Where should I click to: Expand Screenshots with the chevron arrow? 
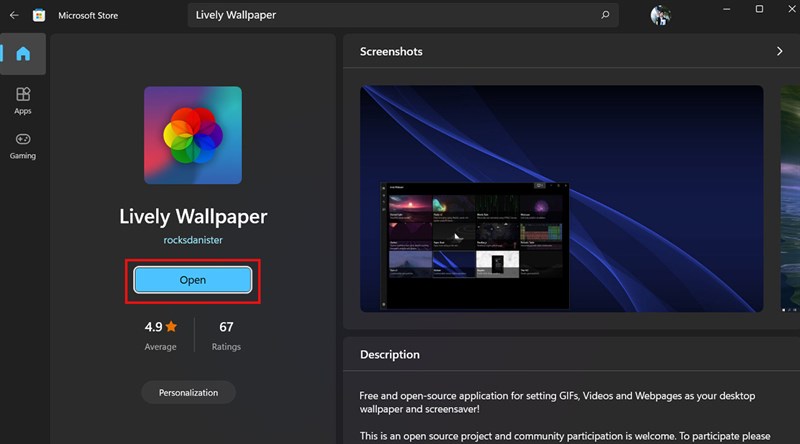[779, 51]
